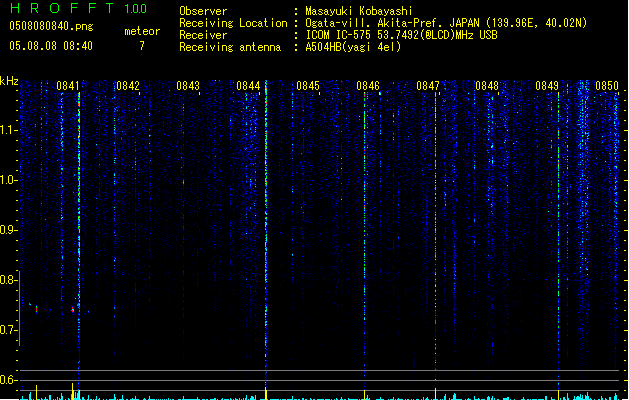Click the 0850 time marker
629x400 pixels.
[x=607, y=86]
